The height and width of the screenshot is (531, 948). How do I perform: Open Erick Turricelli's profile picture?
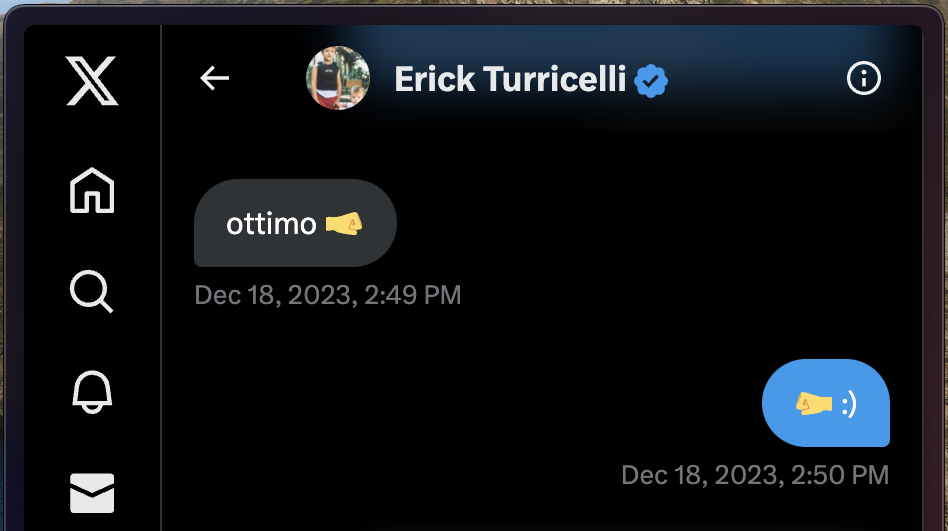[338, 78]
